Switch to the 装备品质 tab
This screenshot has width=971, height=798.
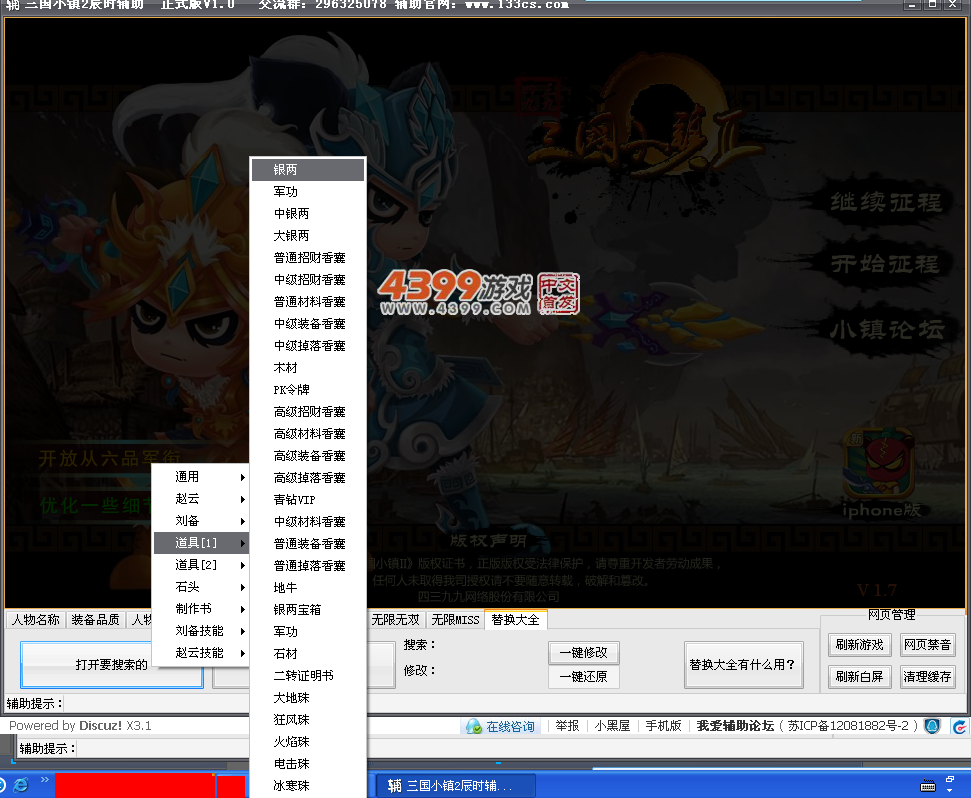coord(95,620)
